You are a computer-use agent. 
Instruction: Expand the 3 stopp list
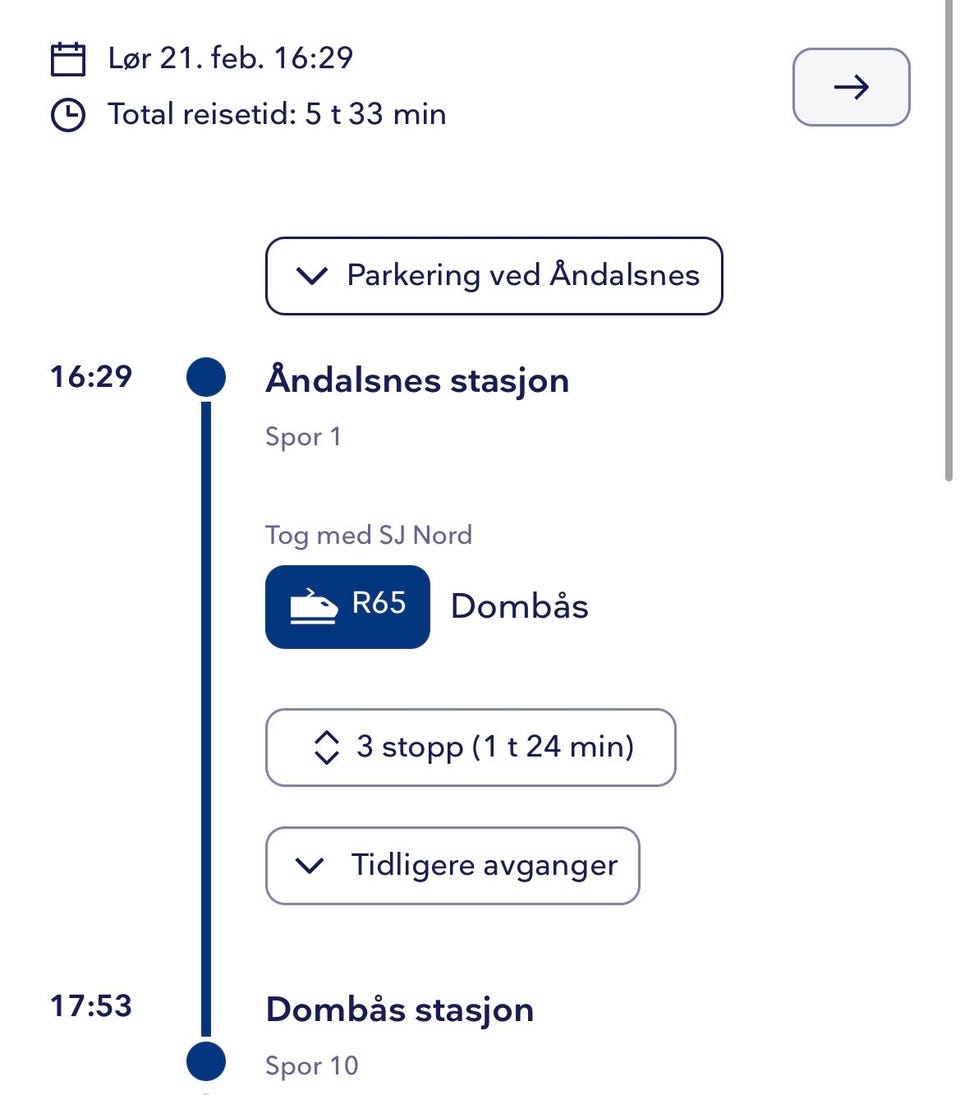tap(470, 747)
